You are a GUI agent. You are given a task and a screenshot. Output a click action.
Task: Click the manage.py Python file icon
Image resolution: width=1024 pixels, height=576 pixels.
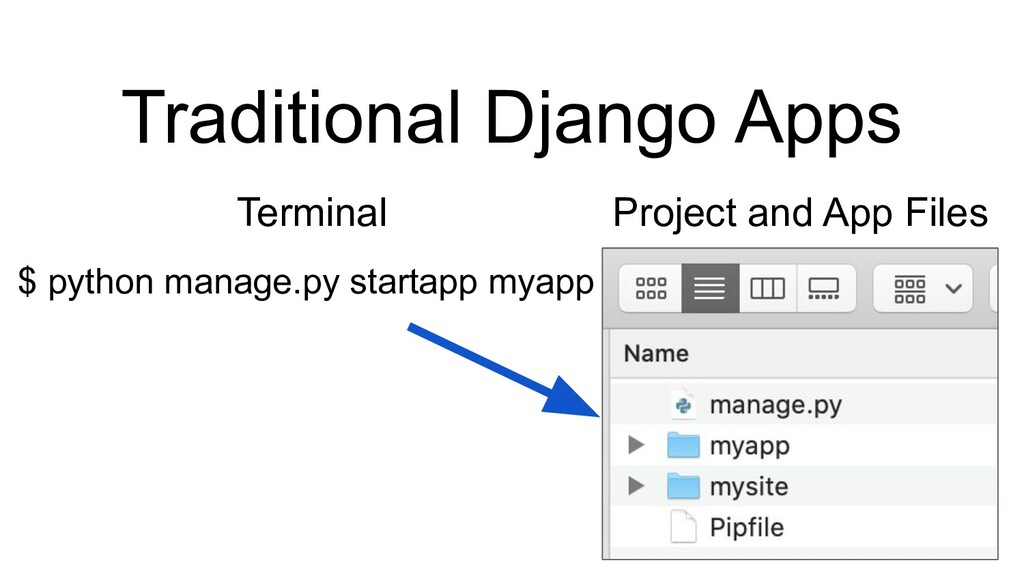(683, 405)
